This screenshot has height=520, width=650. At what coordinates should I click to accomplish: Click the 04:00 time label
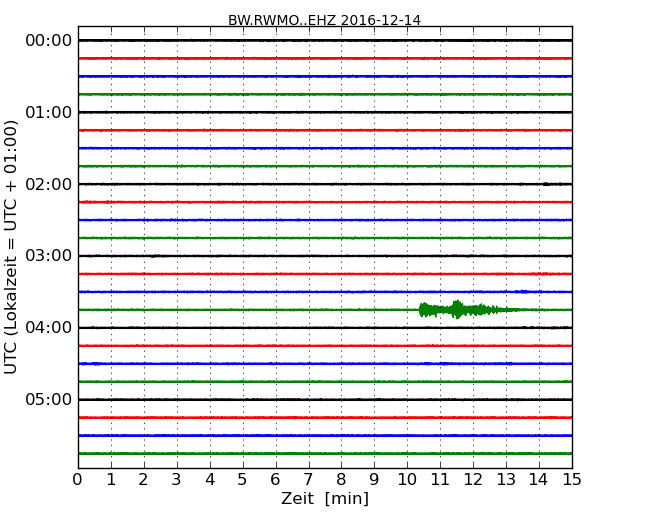point(49,328)
